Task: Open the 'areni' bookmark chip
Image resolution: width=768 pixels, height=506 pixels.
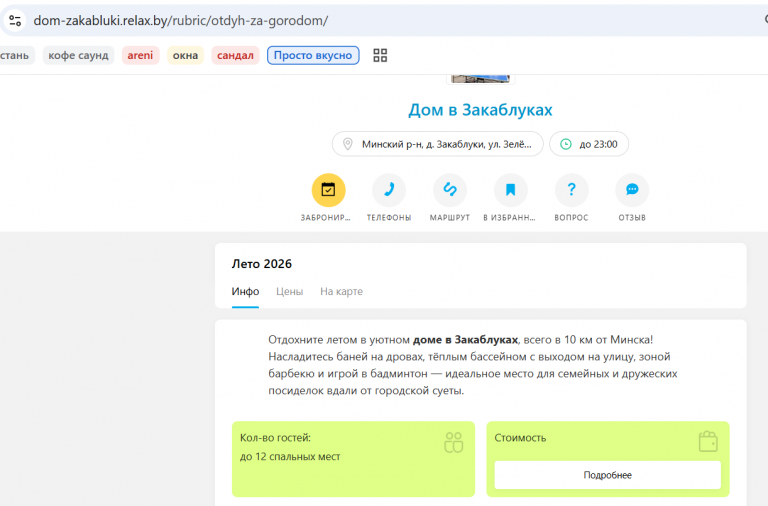Action: (141, 55)
